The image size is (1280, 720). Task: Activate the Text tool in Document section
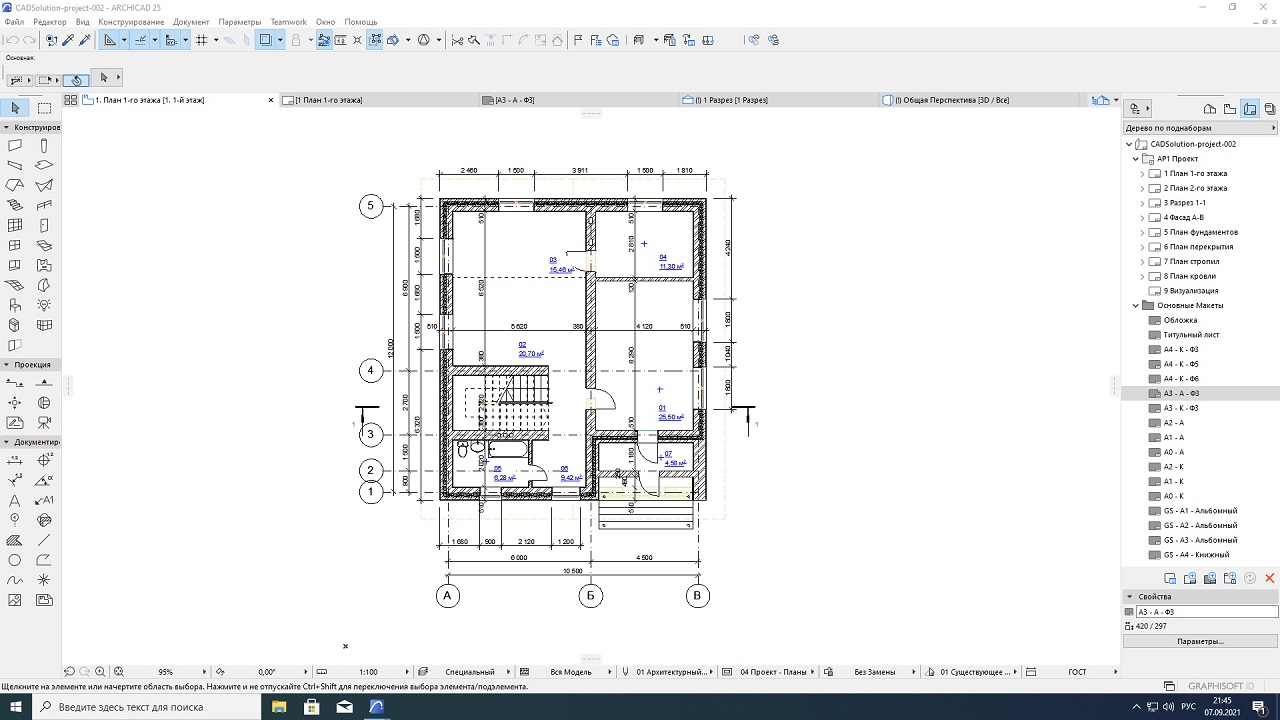point(15,500)
